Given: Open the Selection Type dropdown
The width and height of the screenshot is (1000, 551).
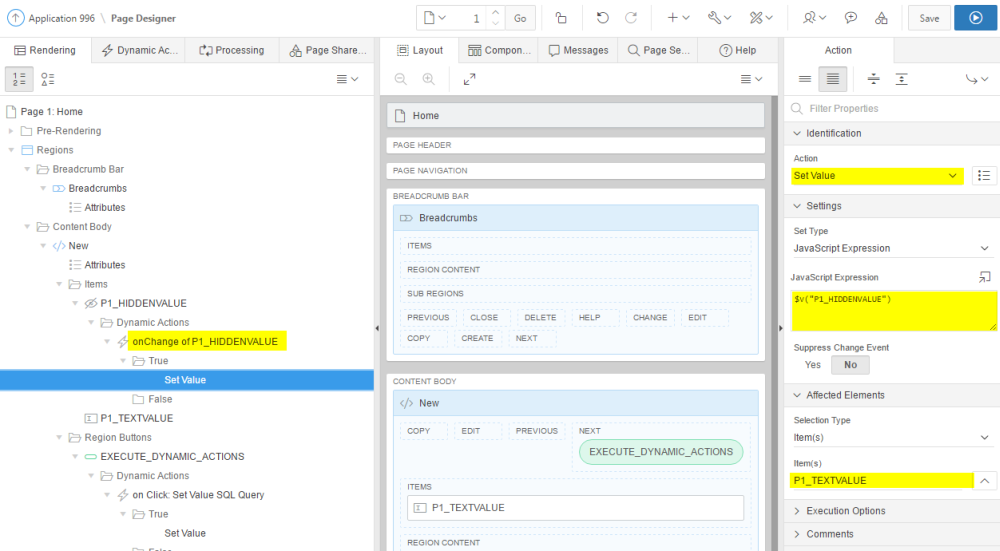Looking at the screenshot, I should point(892,437).
